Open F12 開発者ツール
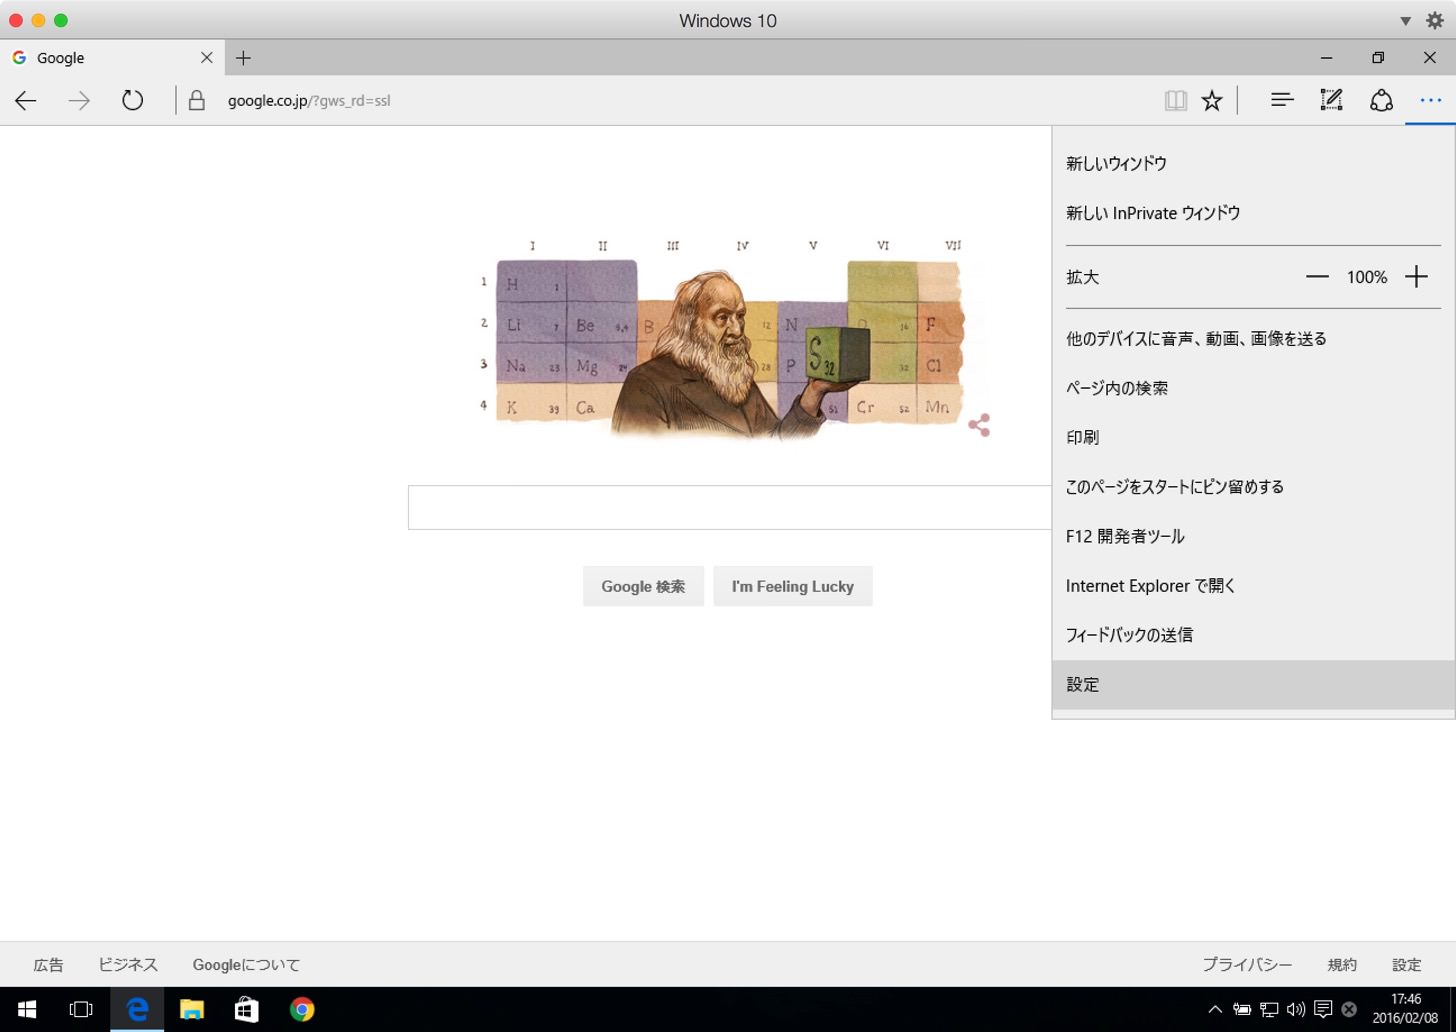 1252,536
